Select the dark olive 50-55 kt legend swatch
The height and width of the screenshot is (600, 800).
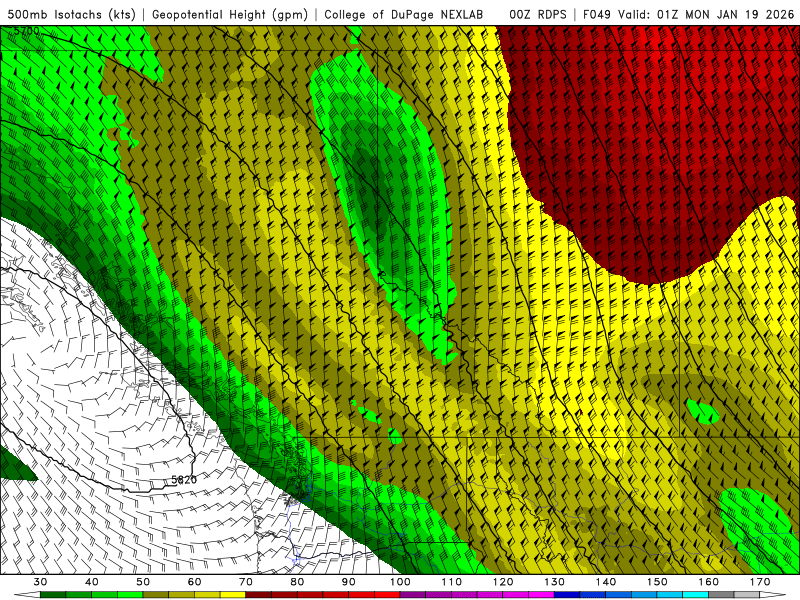(156, 596)
